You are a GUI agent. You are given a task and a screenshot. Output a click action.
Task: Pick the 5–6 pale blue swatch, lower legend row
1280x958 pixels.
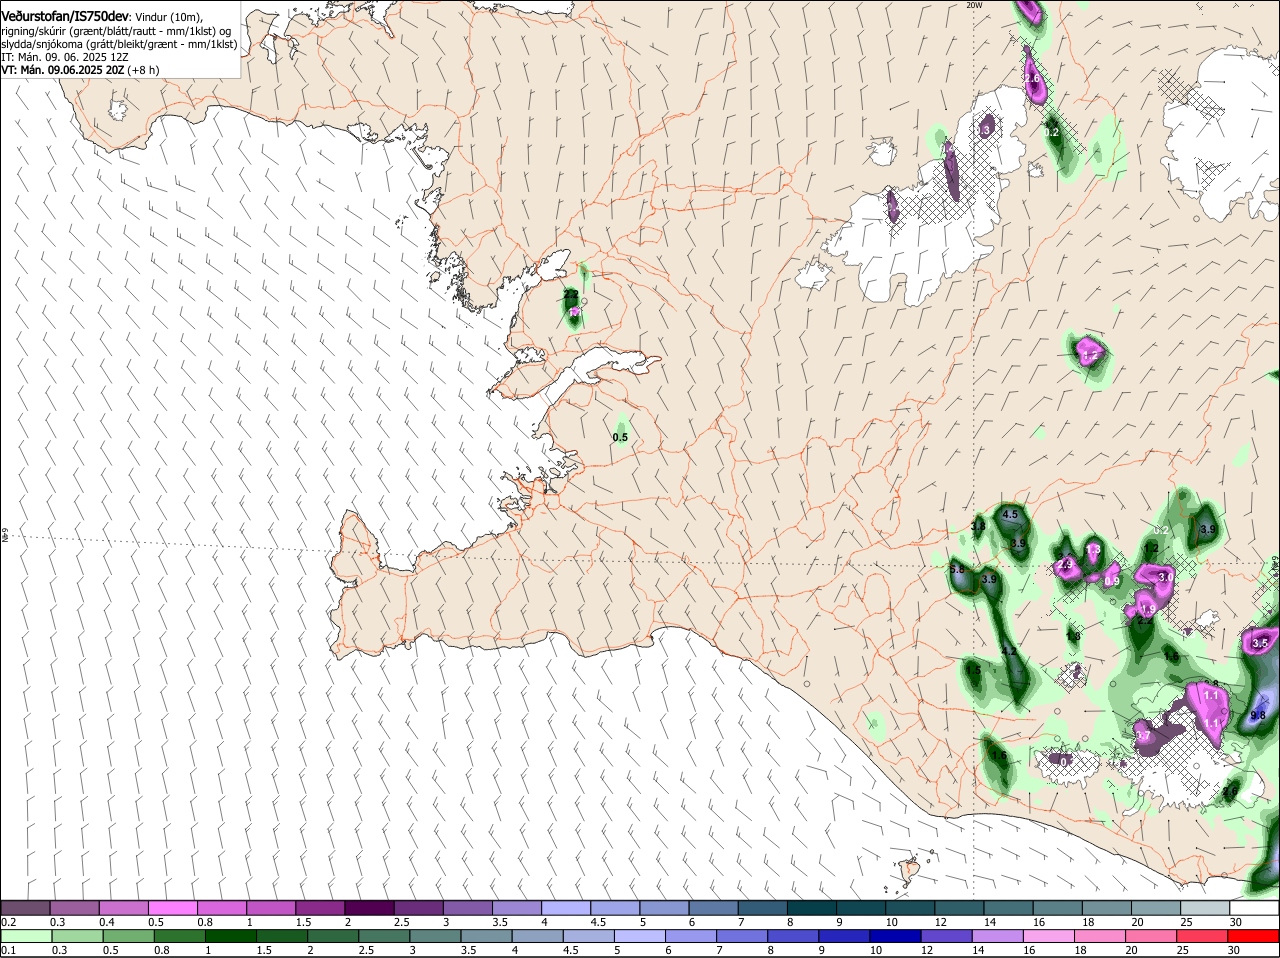click(639, 936)
